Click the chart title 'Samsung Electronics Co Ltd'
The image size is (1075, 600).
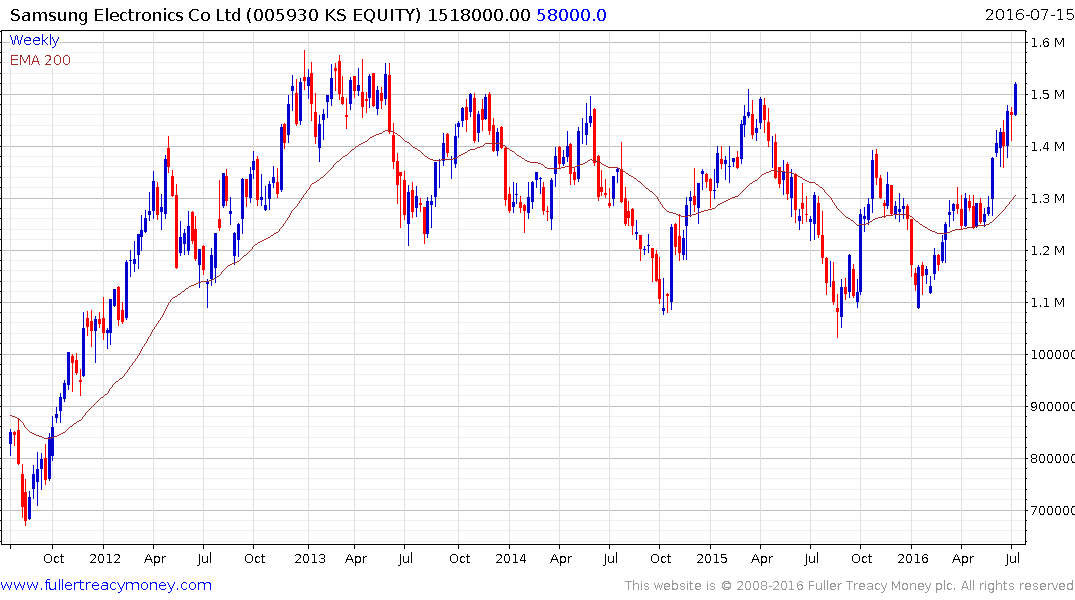coord(125,15)
